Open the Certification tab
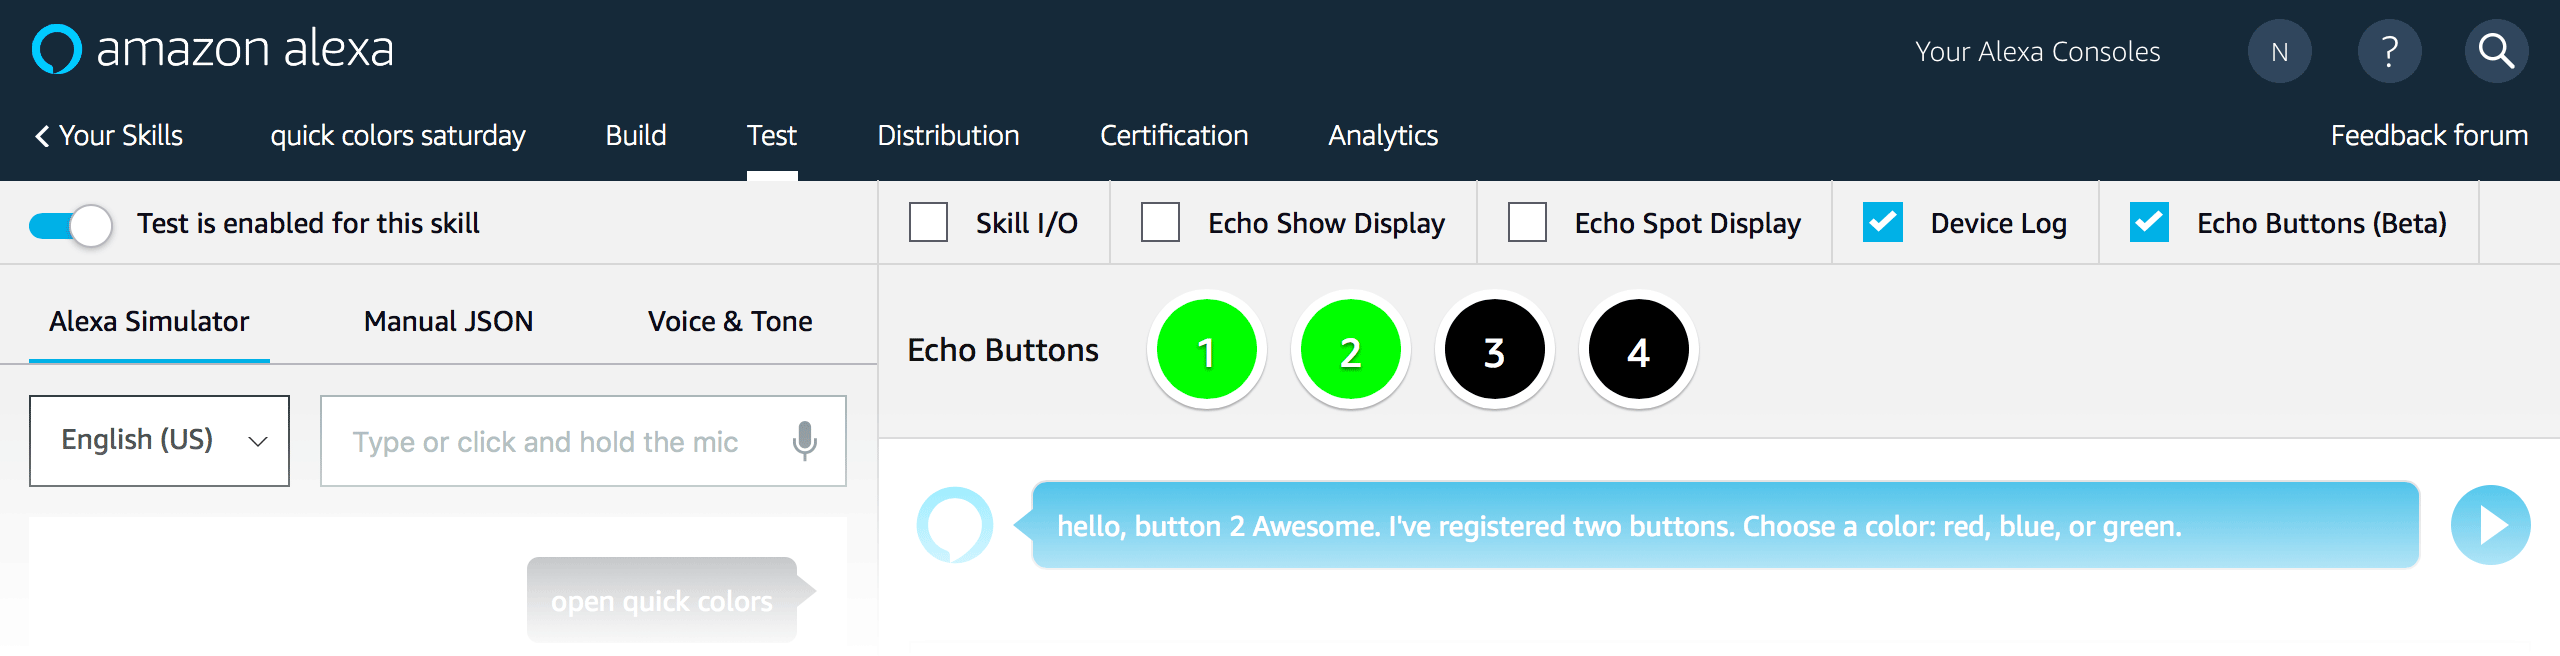 point(1174,135)
